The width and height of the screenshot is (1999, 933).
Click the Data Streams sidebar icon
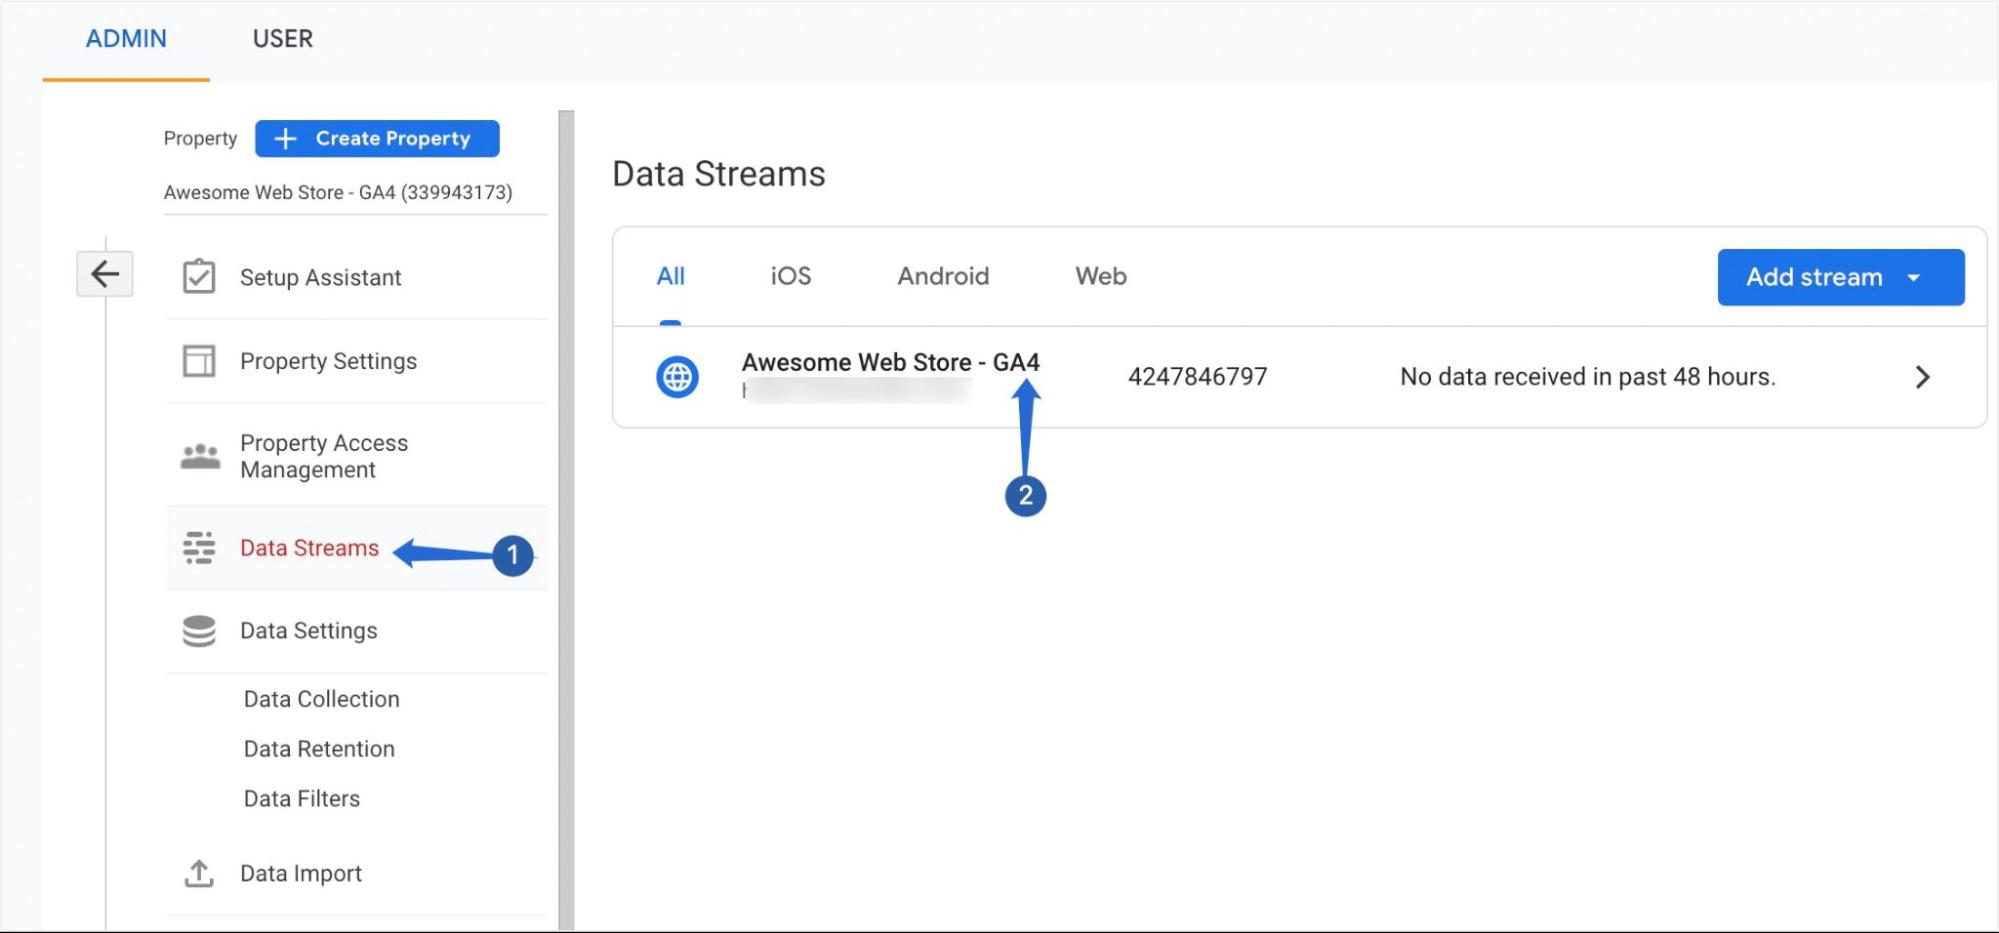[x=199, y=548]
